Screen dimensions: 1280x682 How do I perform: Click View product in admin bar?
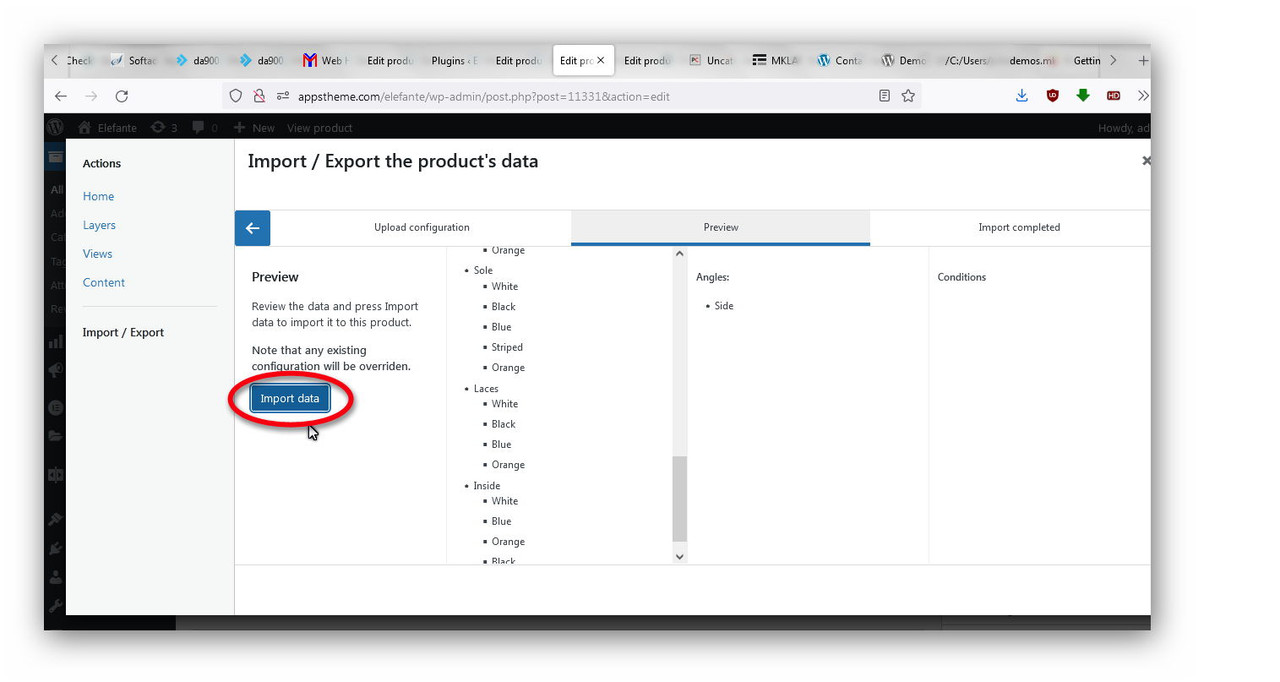319,128
